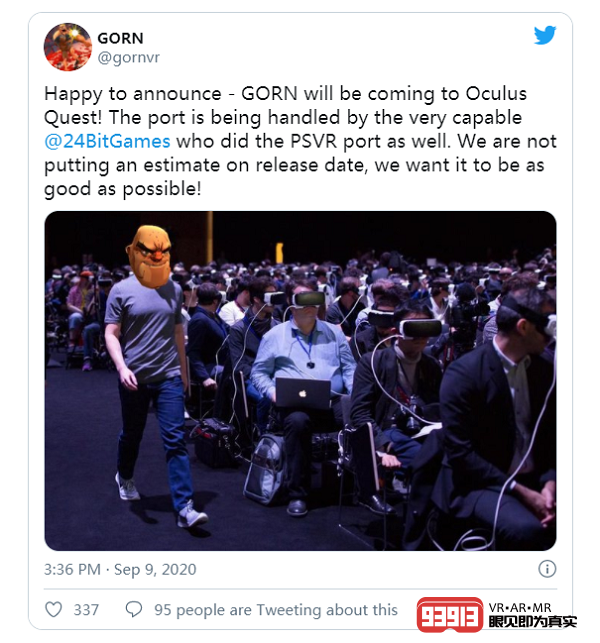
Task: Open the embedded VR audience photo
Action: pyautogui.click(x=300, y=381)
